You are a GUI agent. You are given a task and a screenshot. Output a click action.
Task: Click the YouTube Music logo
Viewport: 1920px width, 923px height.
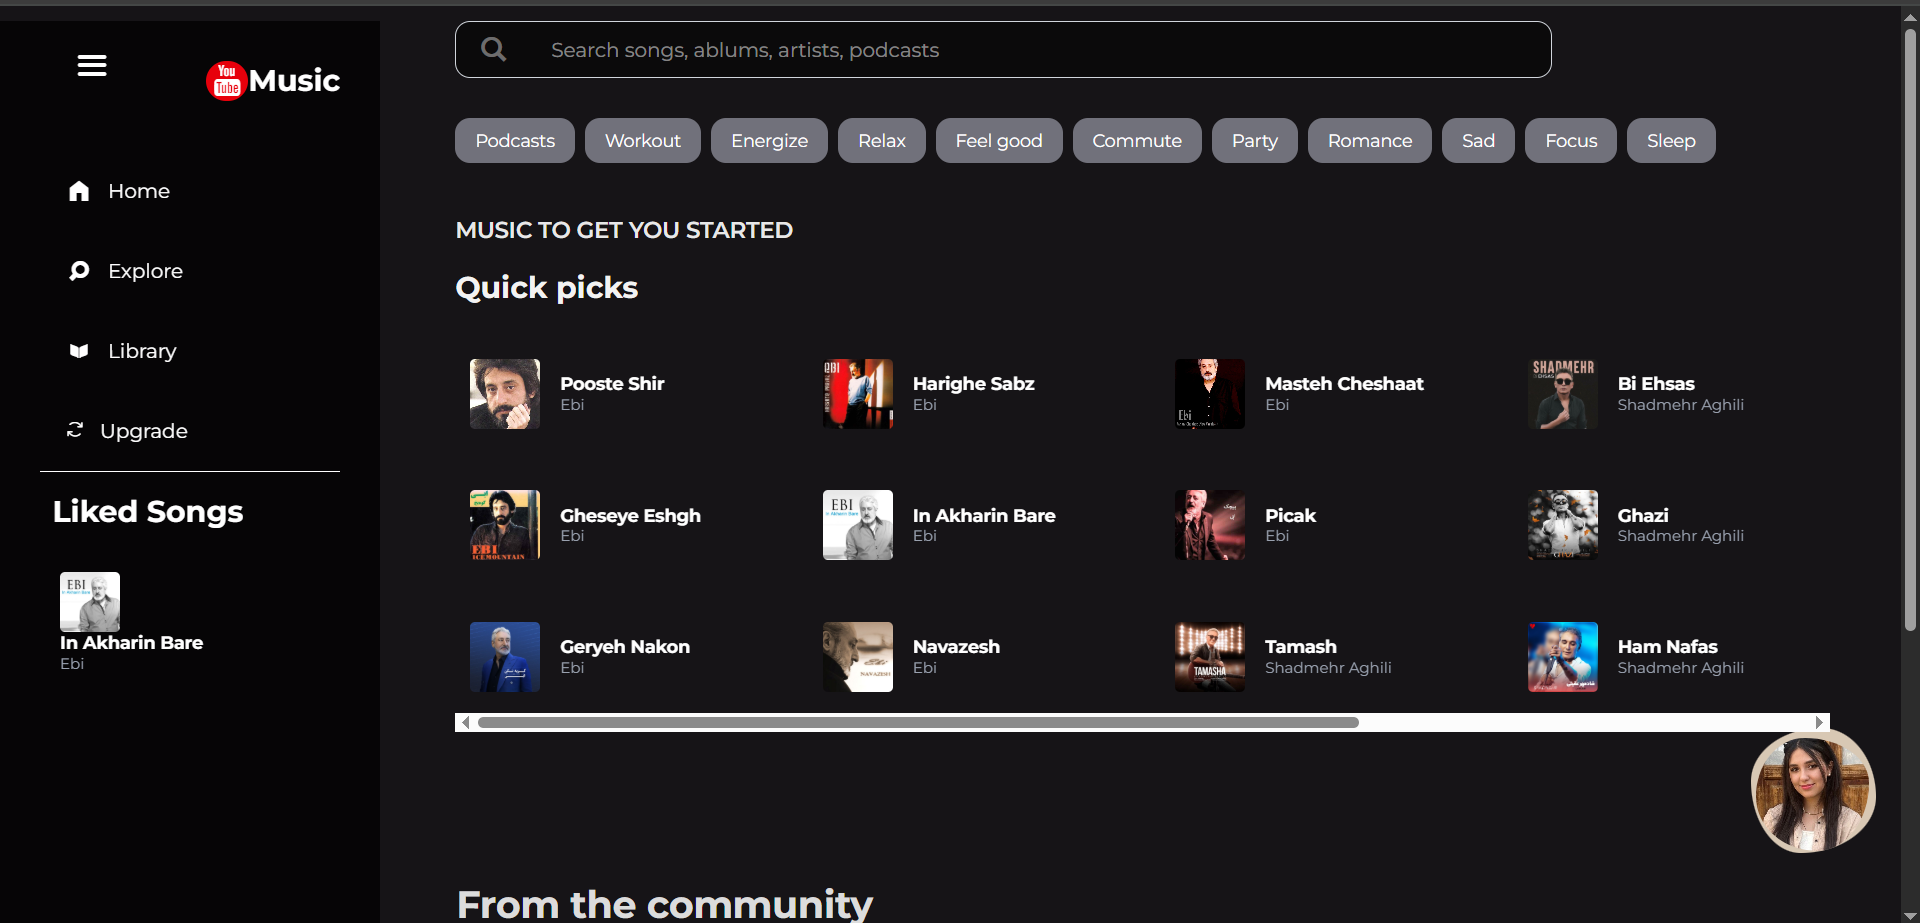(273, 81)
